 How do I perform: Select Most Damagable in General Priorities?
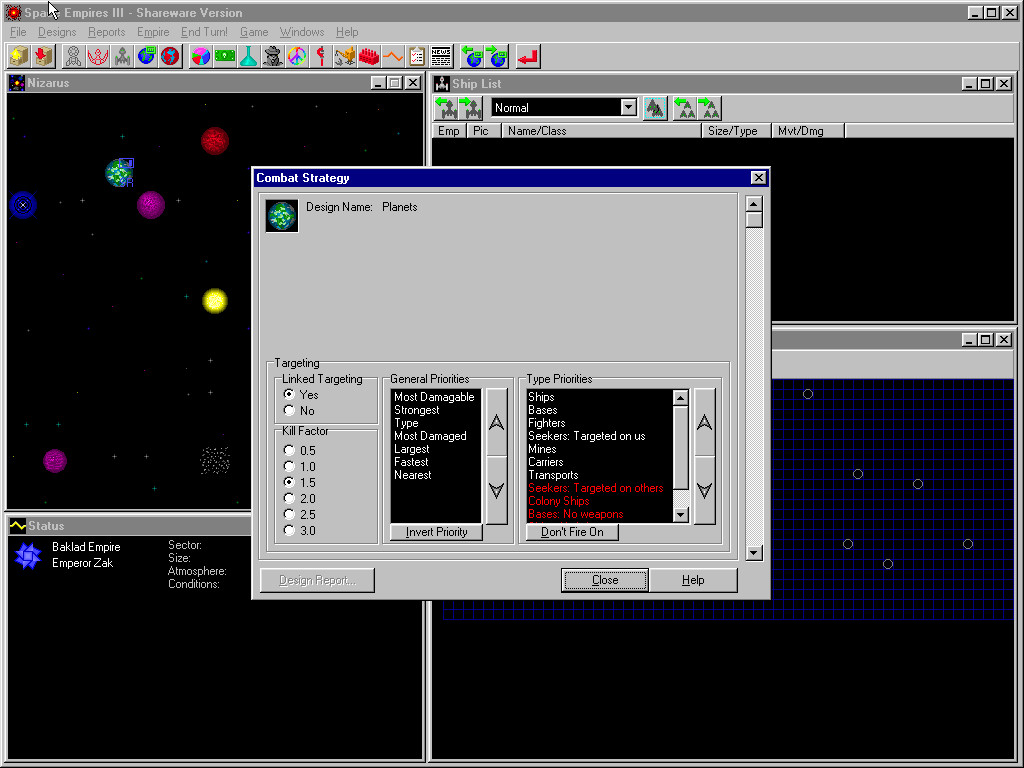(x=434, y=397)
